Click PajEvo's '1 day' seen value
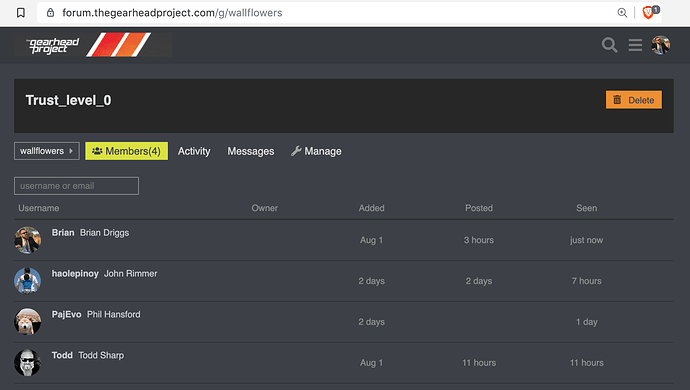Screen dimensions: 690x390 [x=587, y=322]
